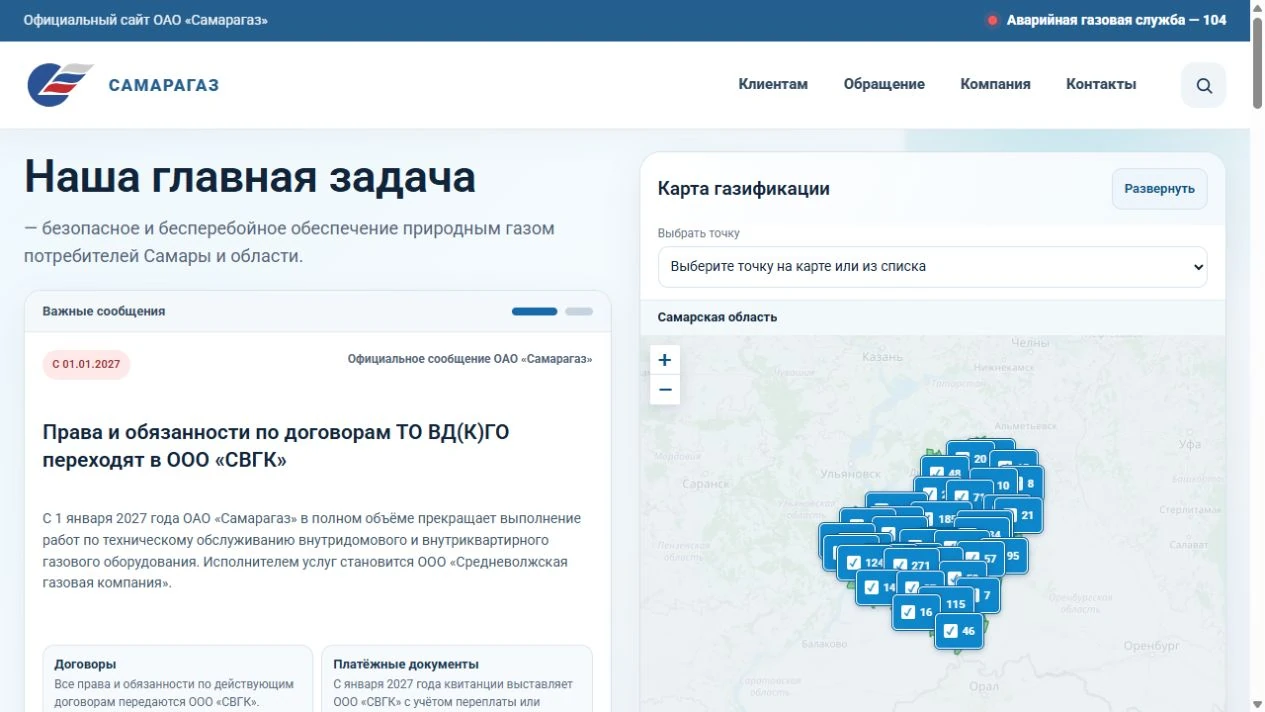Show first important message slide indicator
1265x712 pixels.
534,311
